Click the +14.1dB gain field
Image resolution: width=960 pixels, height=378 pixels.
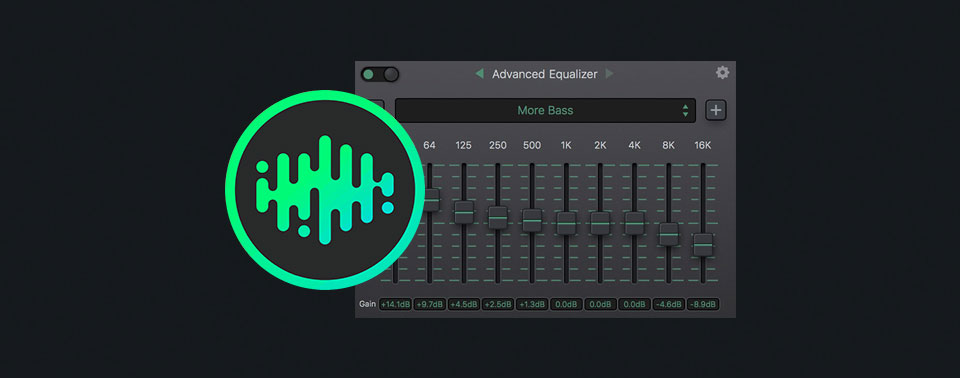[395, 304]
